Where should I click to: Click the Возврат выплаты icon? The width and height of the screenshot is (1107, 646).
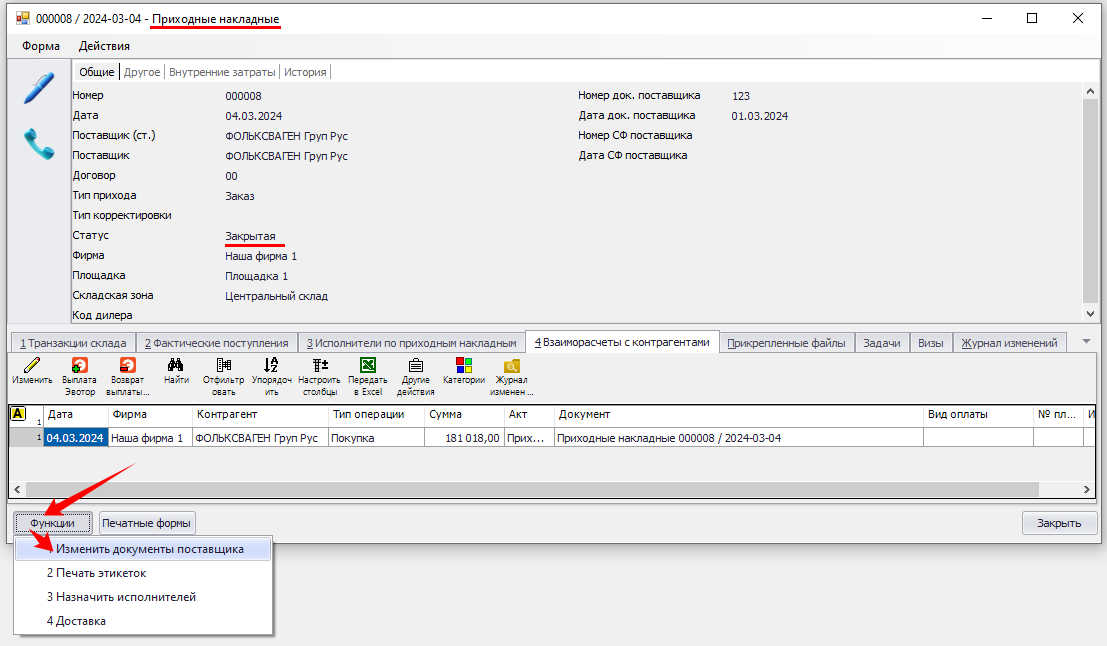point(127,367)
